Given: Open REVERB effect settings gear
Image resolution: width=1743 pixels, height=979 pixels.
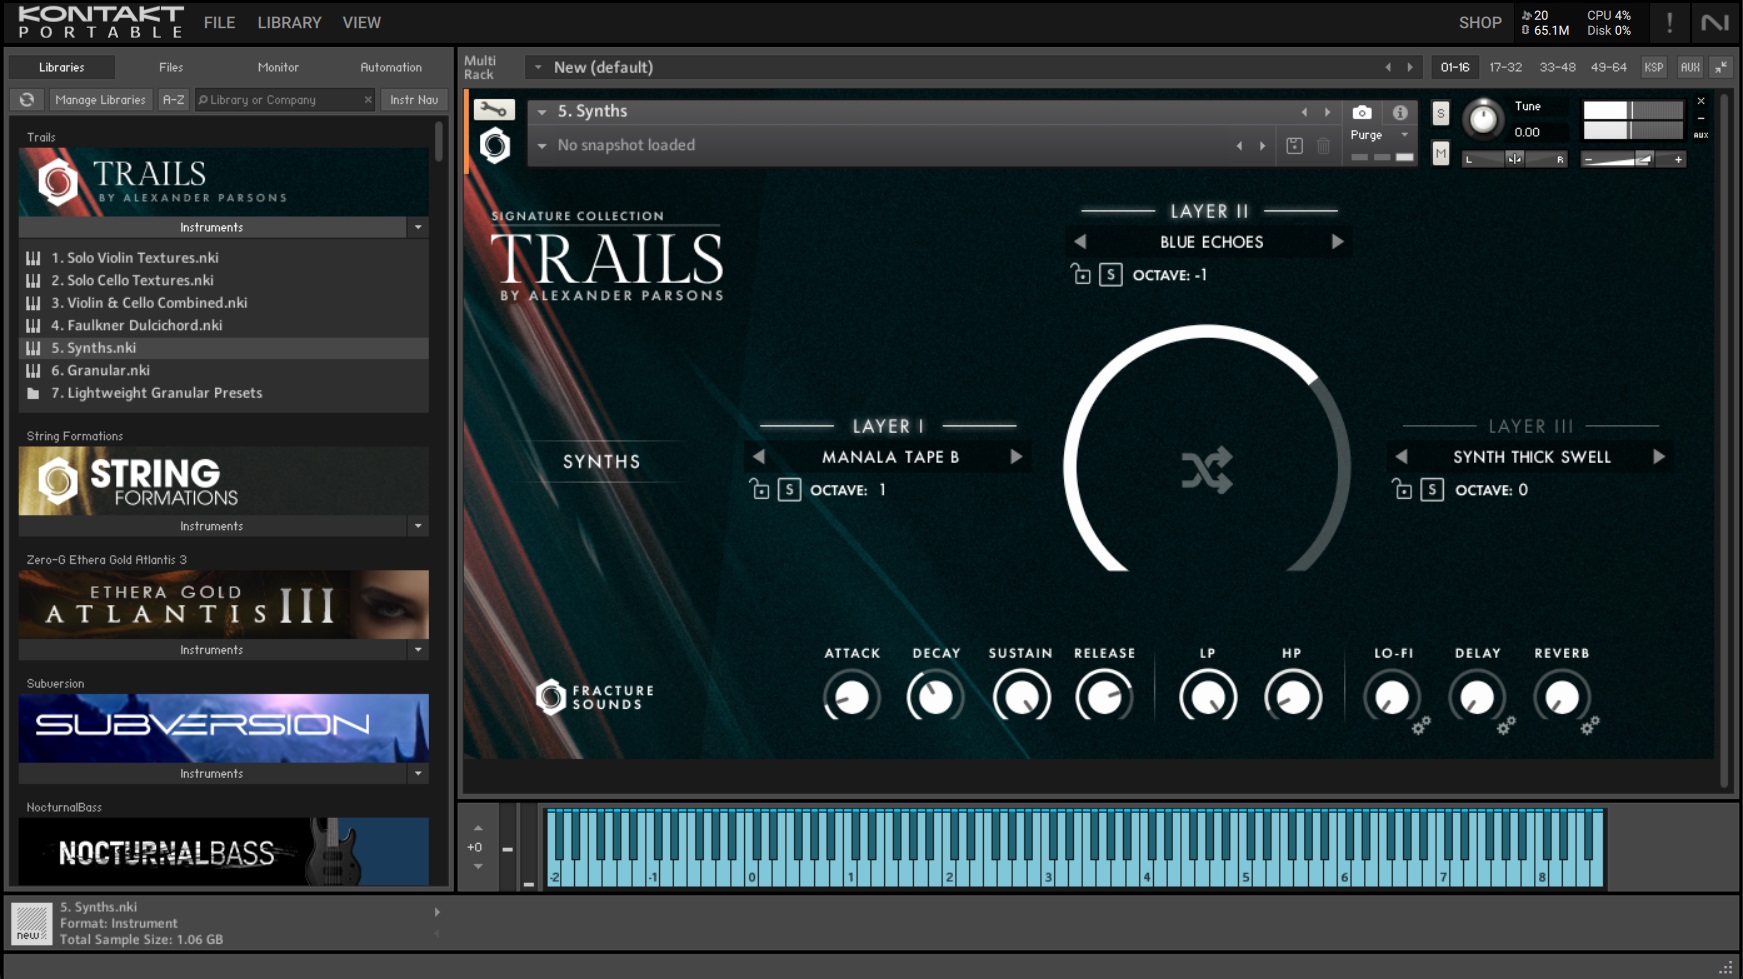Looking at the screenshot, I should pos(1590,726).
